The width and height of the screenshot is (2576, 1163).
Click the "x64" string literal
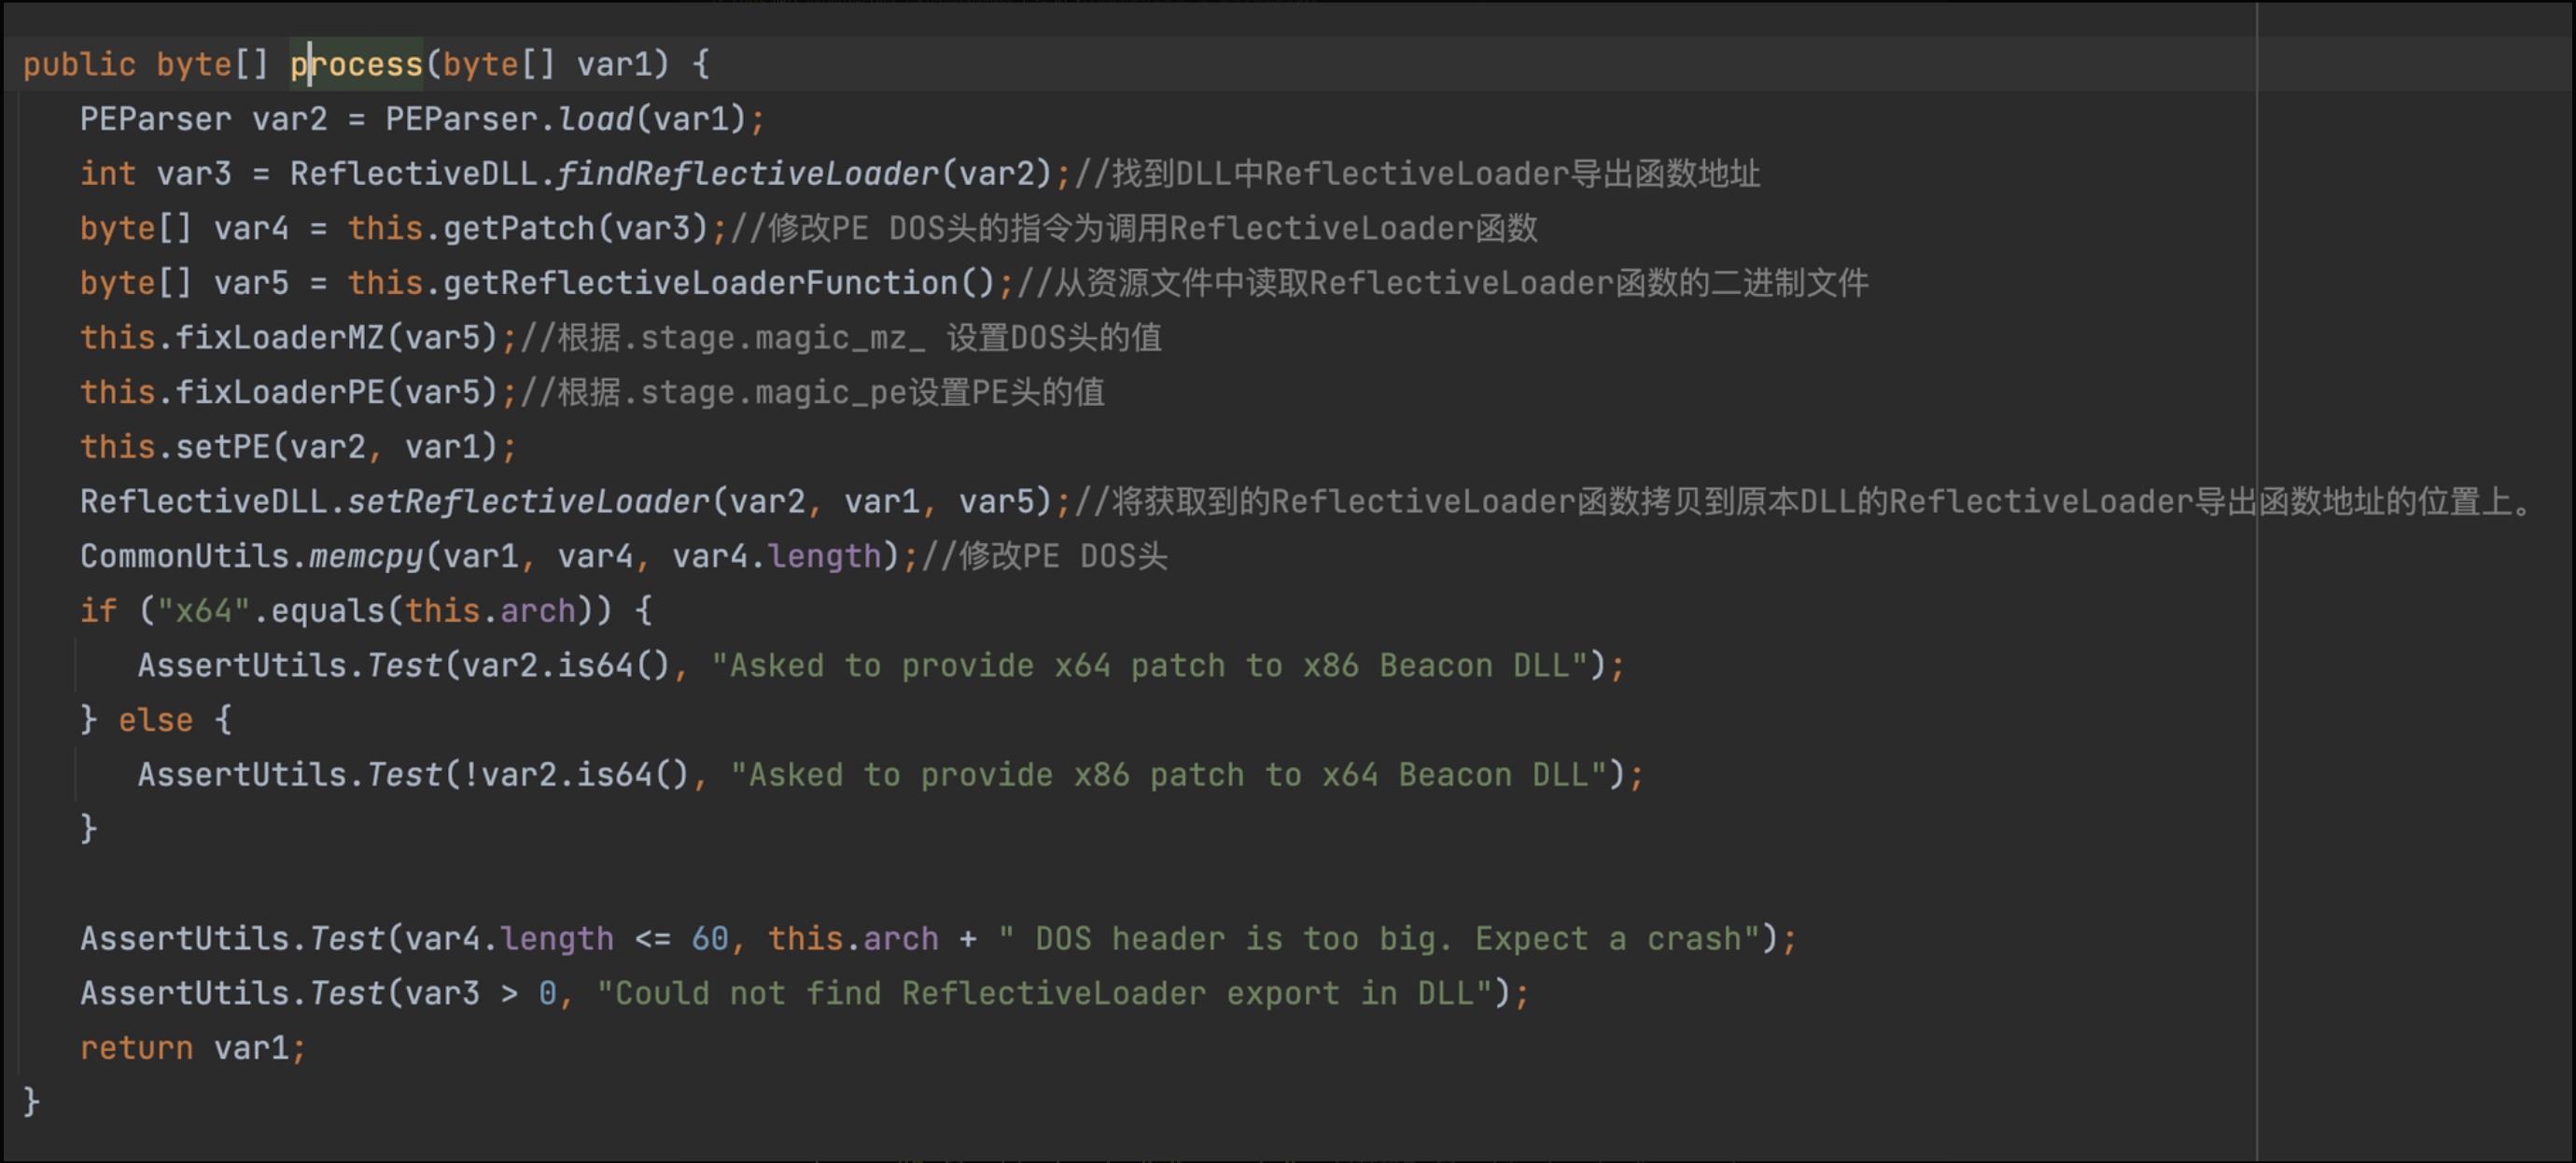point(203,610)
